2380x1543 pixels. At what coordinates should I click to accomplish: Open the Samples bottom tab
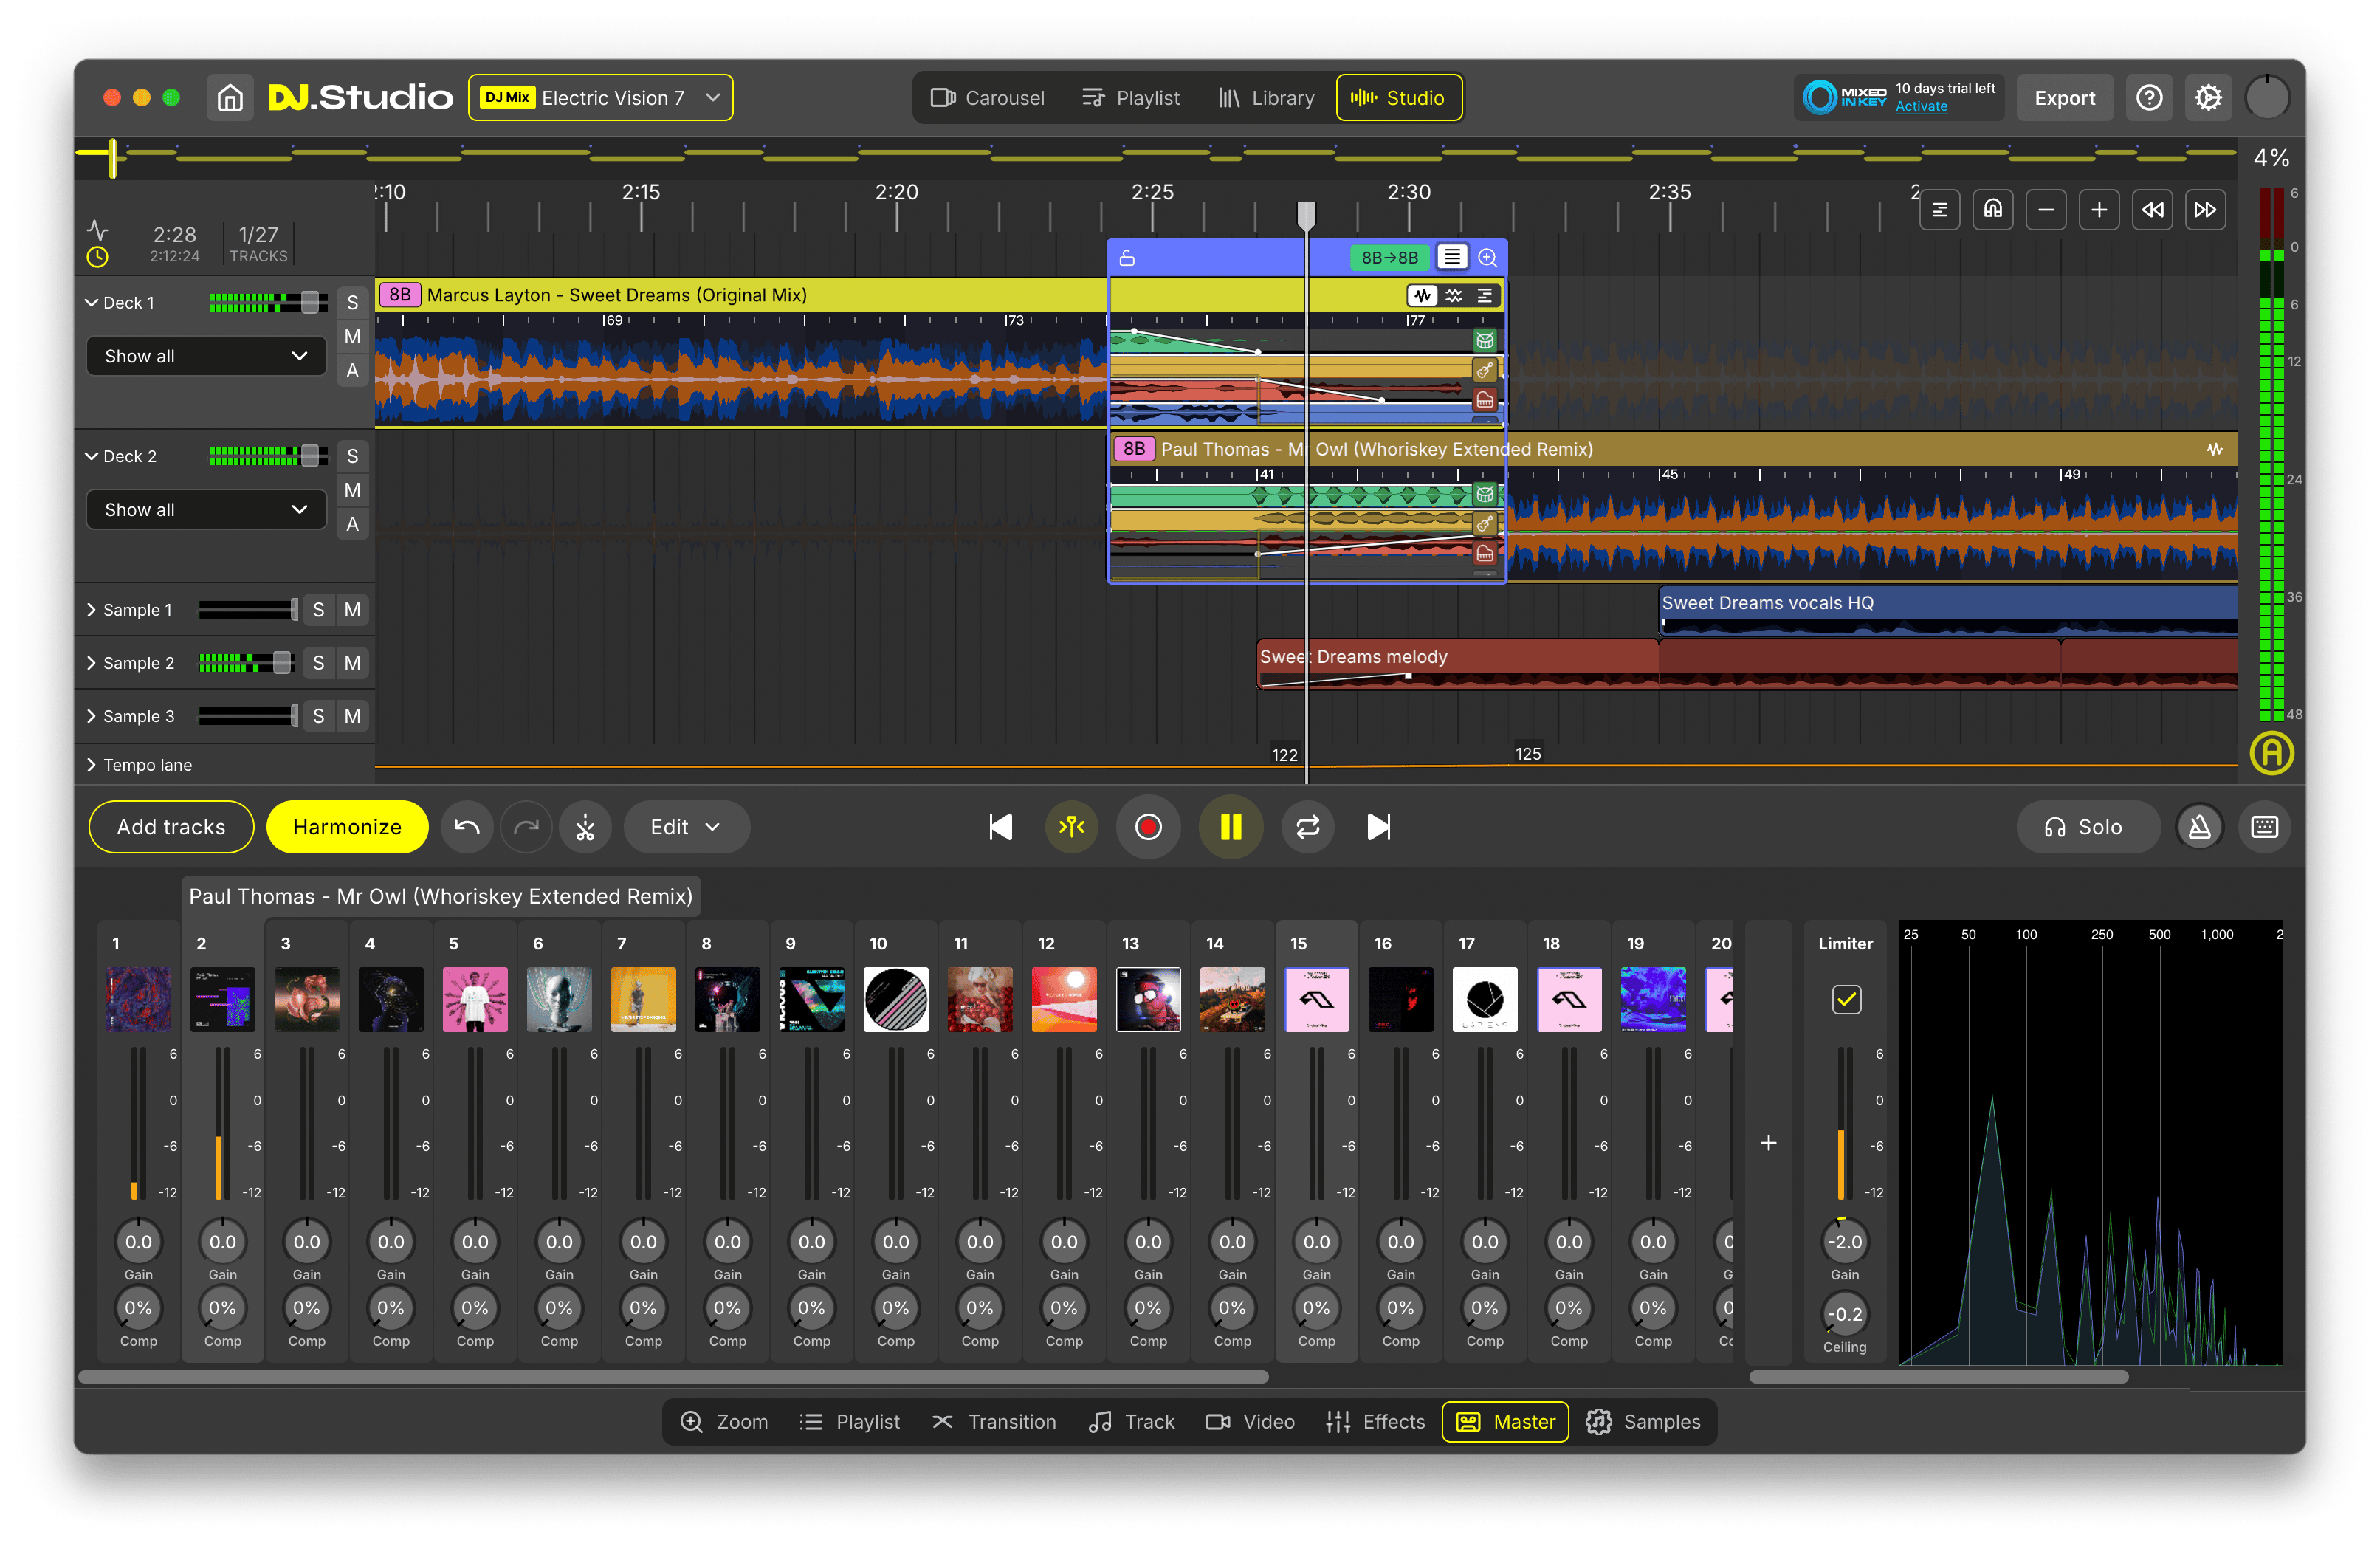pyautogui.click(x=1642, y=1422)
